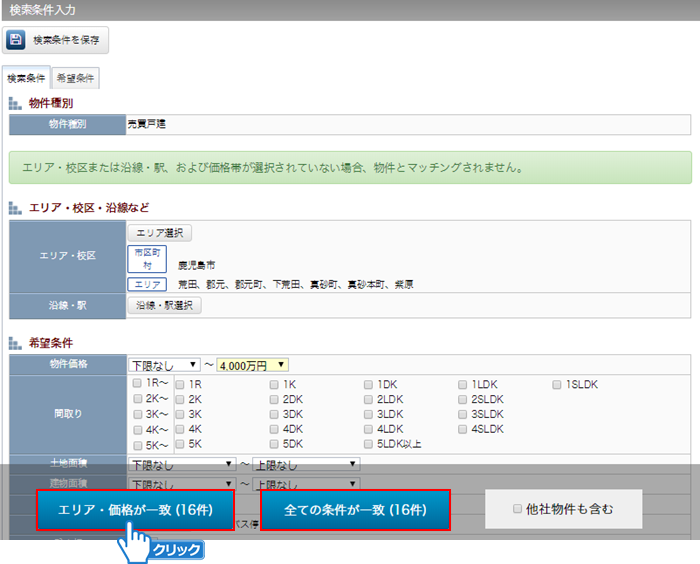Enable 他社物件も含む checkbox

517,509
